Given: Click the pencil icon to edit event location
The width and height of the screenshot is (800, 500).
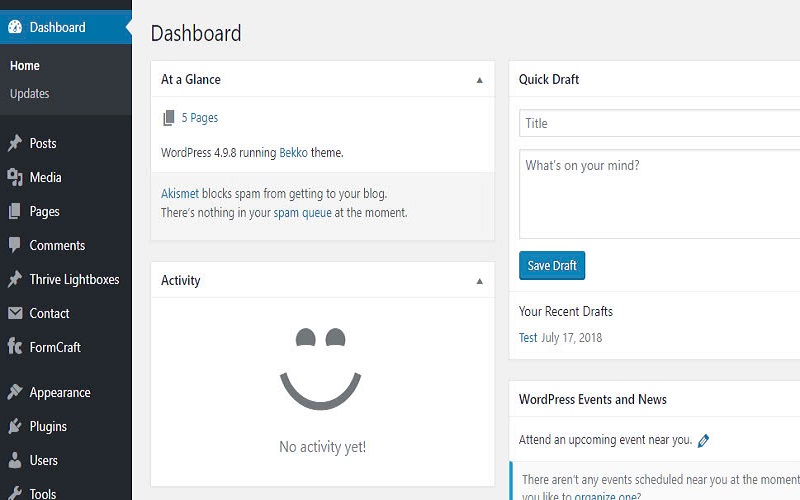Looking at the screenshot, I should [x=703, y=440].
